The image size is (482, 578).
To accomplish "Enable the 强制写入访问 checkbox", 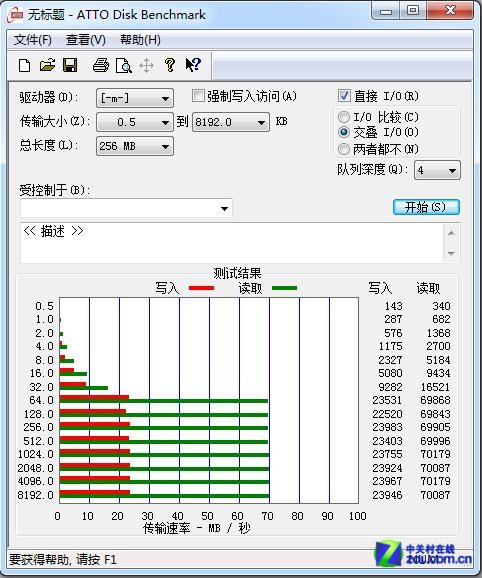I will tap(198, 96).
